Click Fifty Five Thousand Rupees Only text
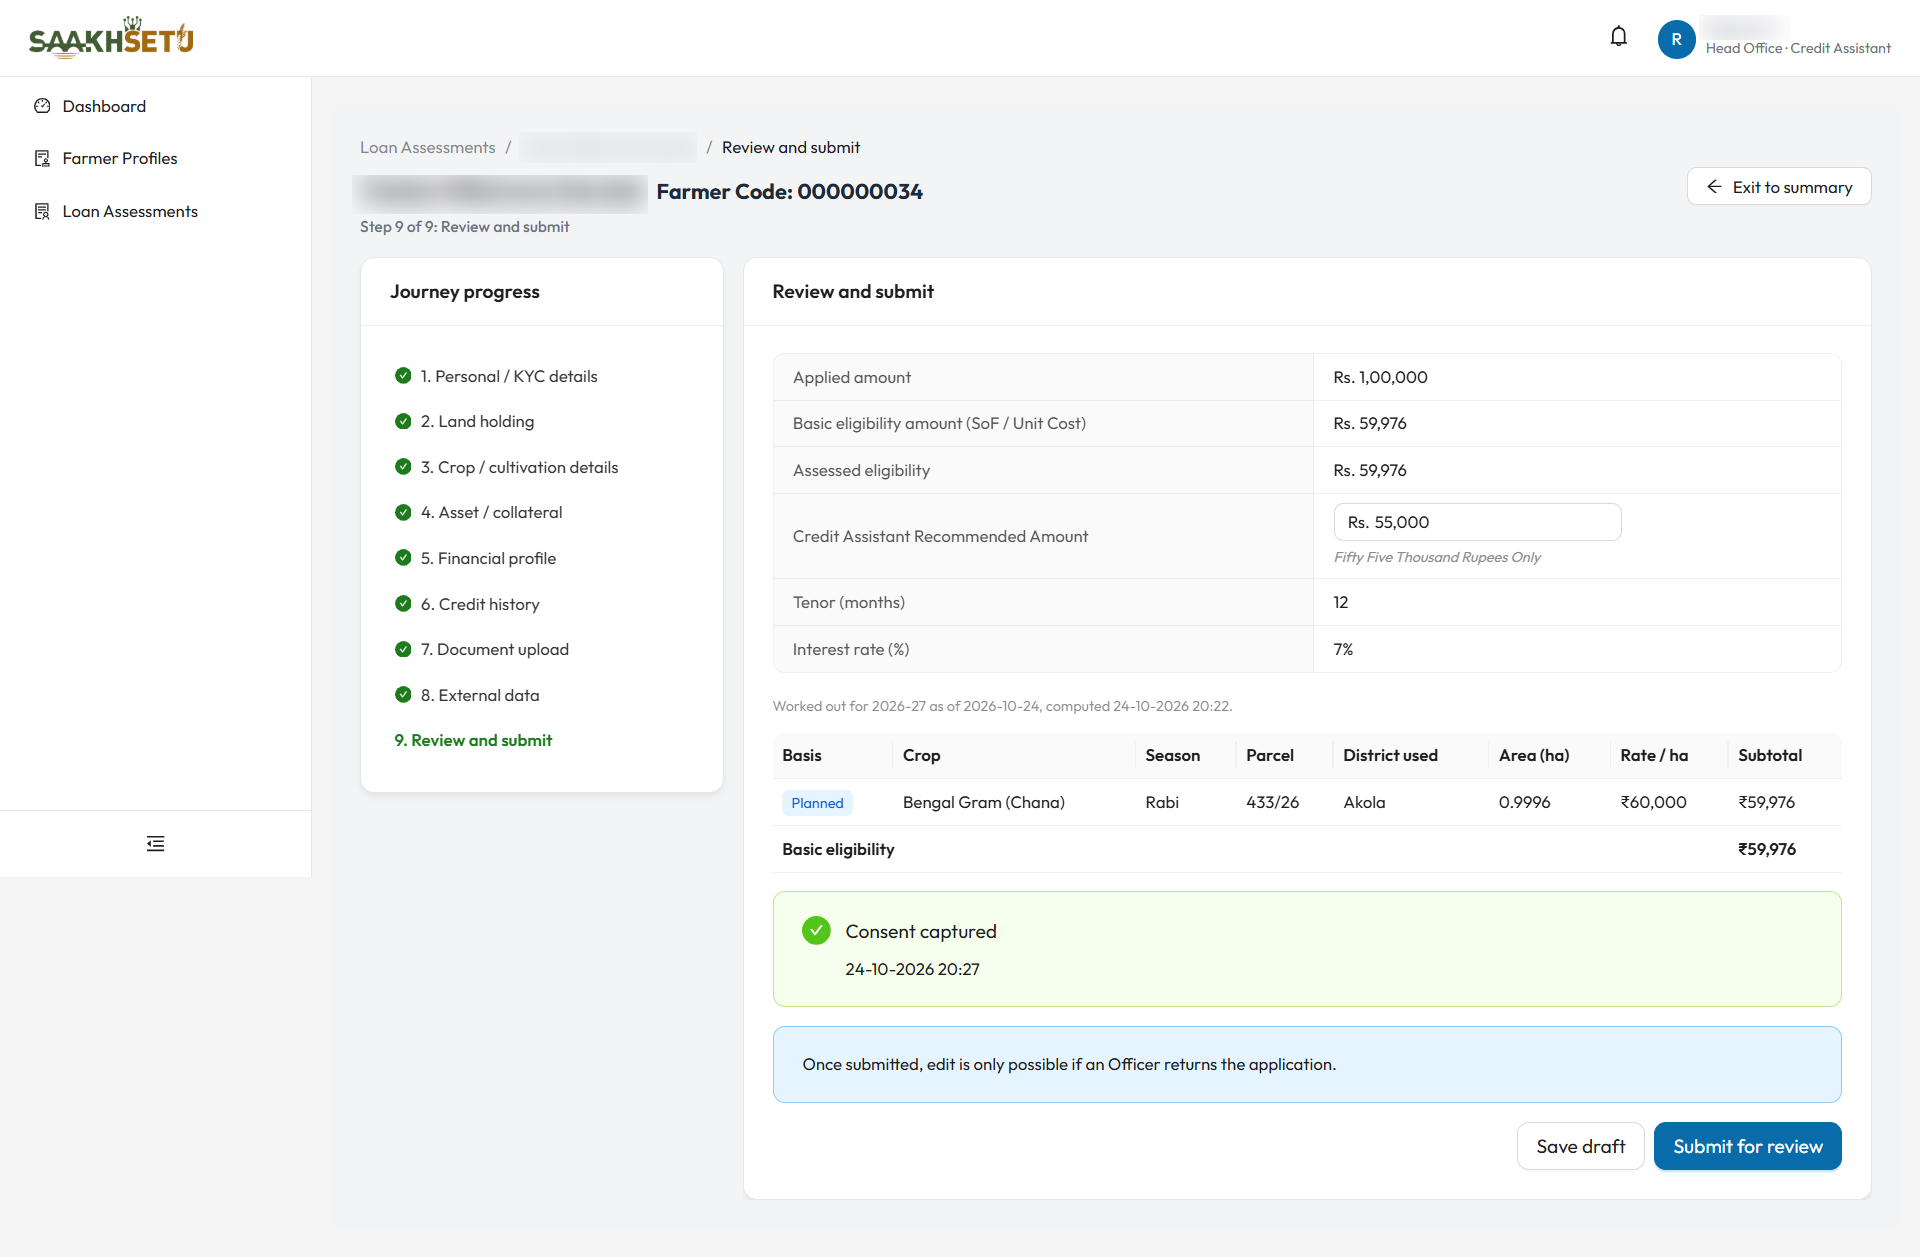The height and width of the screenshot is (1257, 1920). tap(1437, 557)
